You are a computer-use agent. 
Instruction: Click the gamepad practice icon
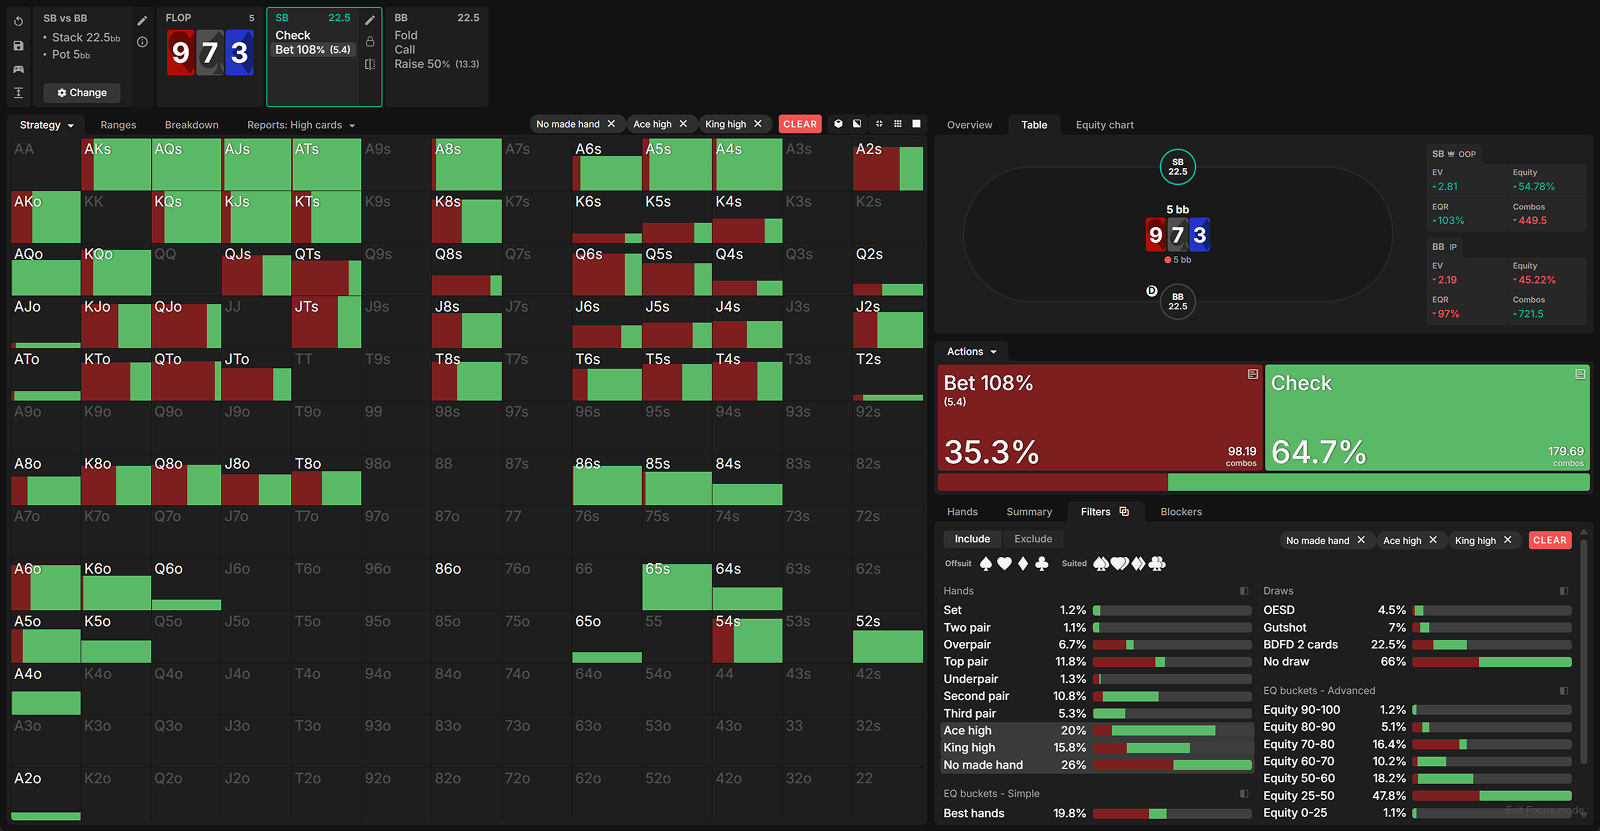(18, 69)
